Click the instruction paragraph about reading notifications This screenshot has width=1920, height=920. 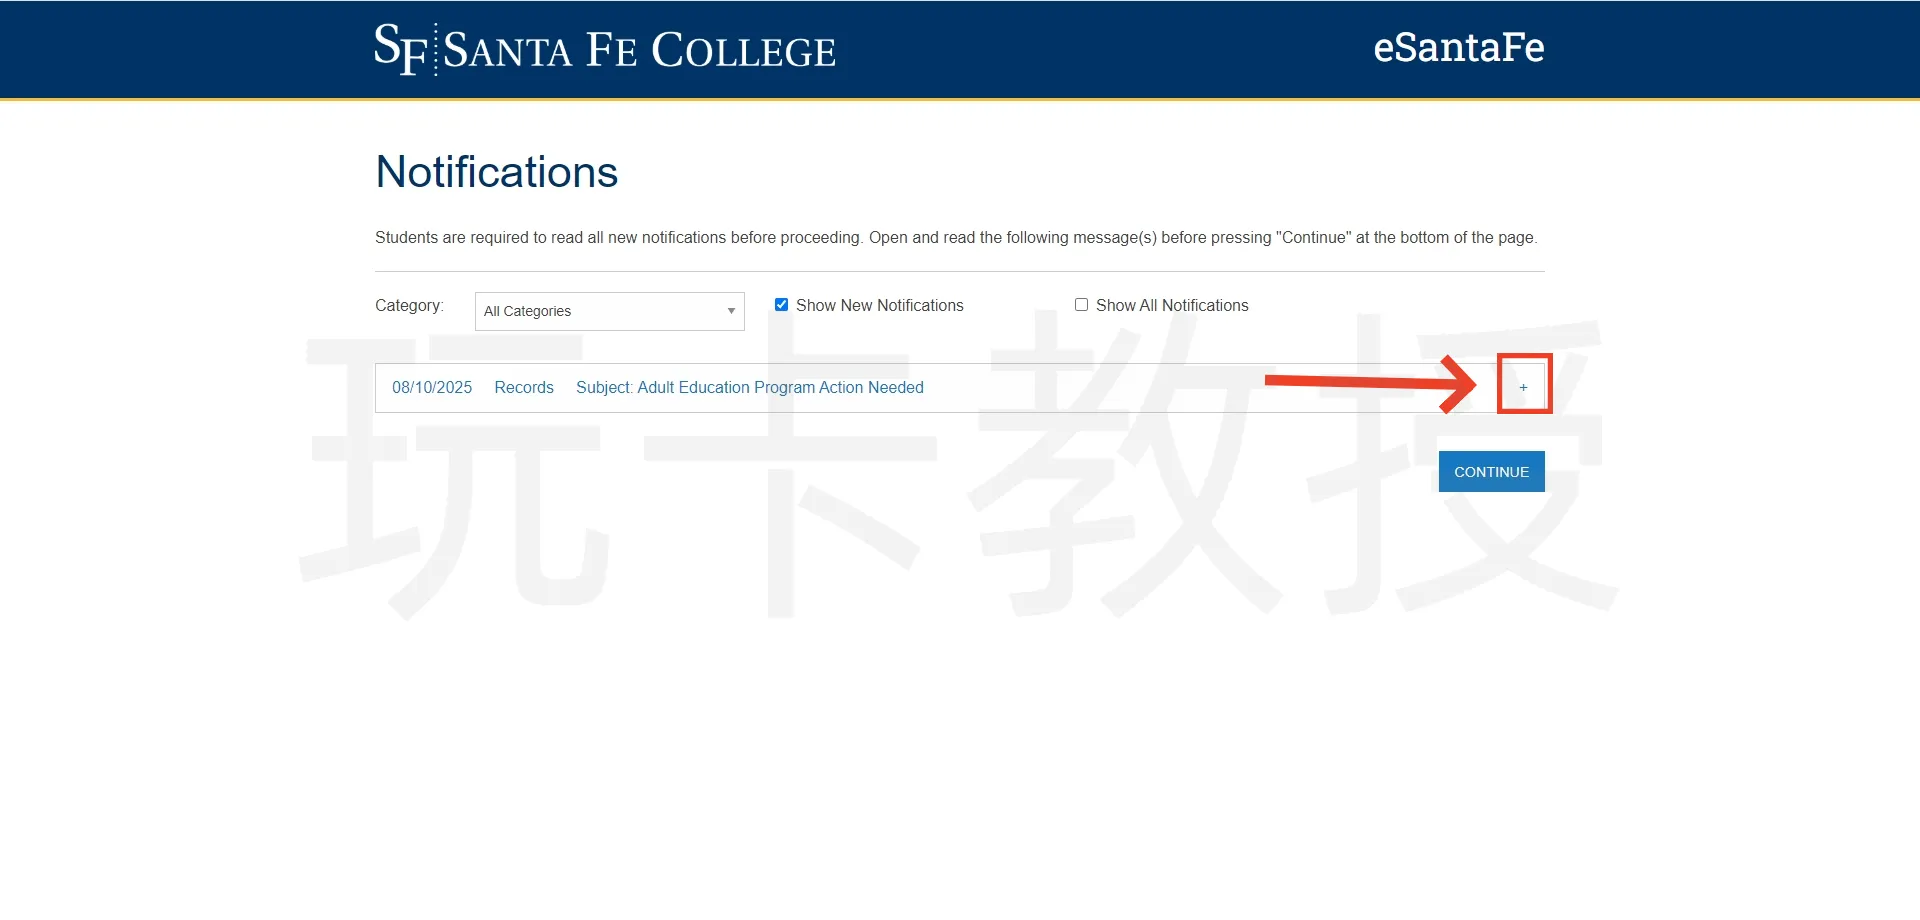pos(955,238)
